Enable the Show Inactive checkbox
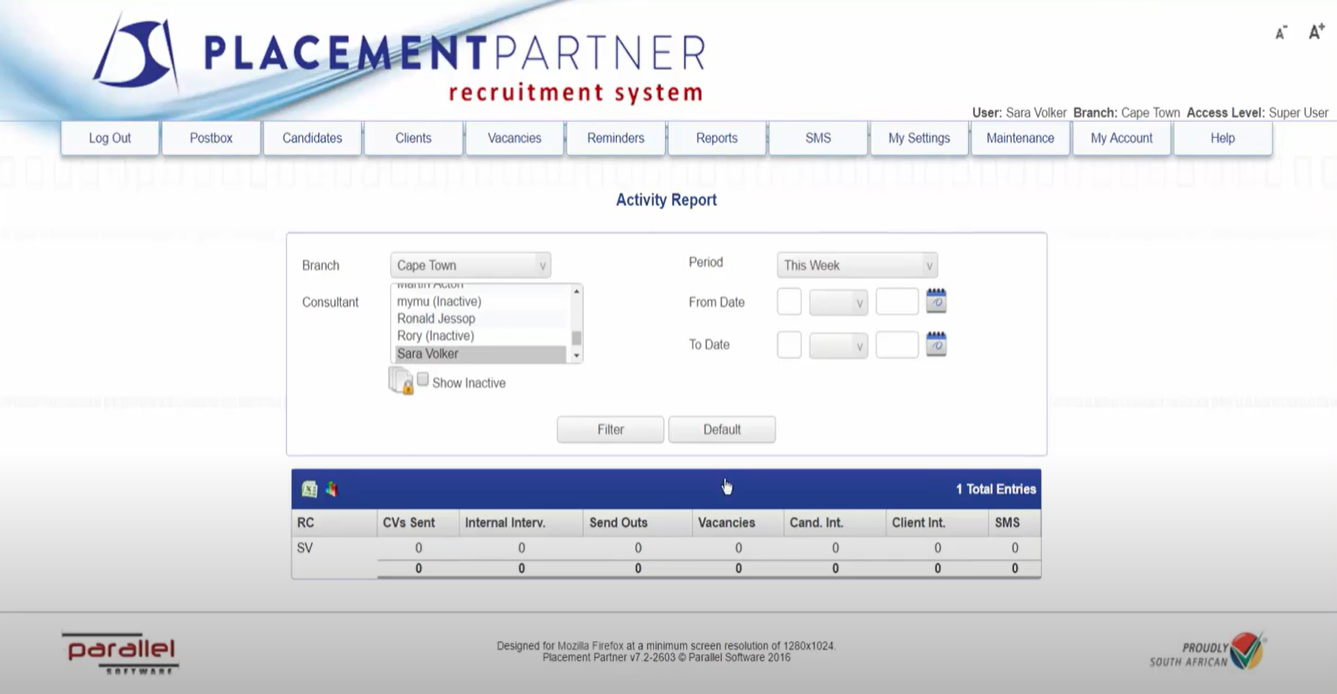Screen dimensions: 1337x694 (x=423, y=378)
